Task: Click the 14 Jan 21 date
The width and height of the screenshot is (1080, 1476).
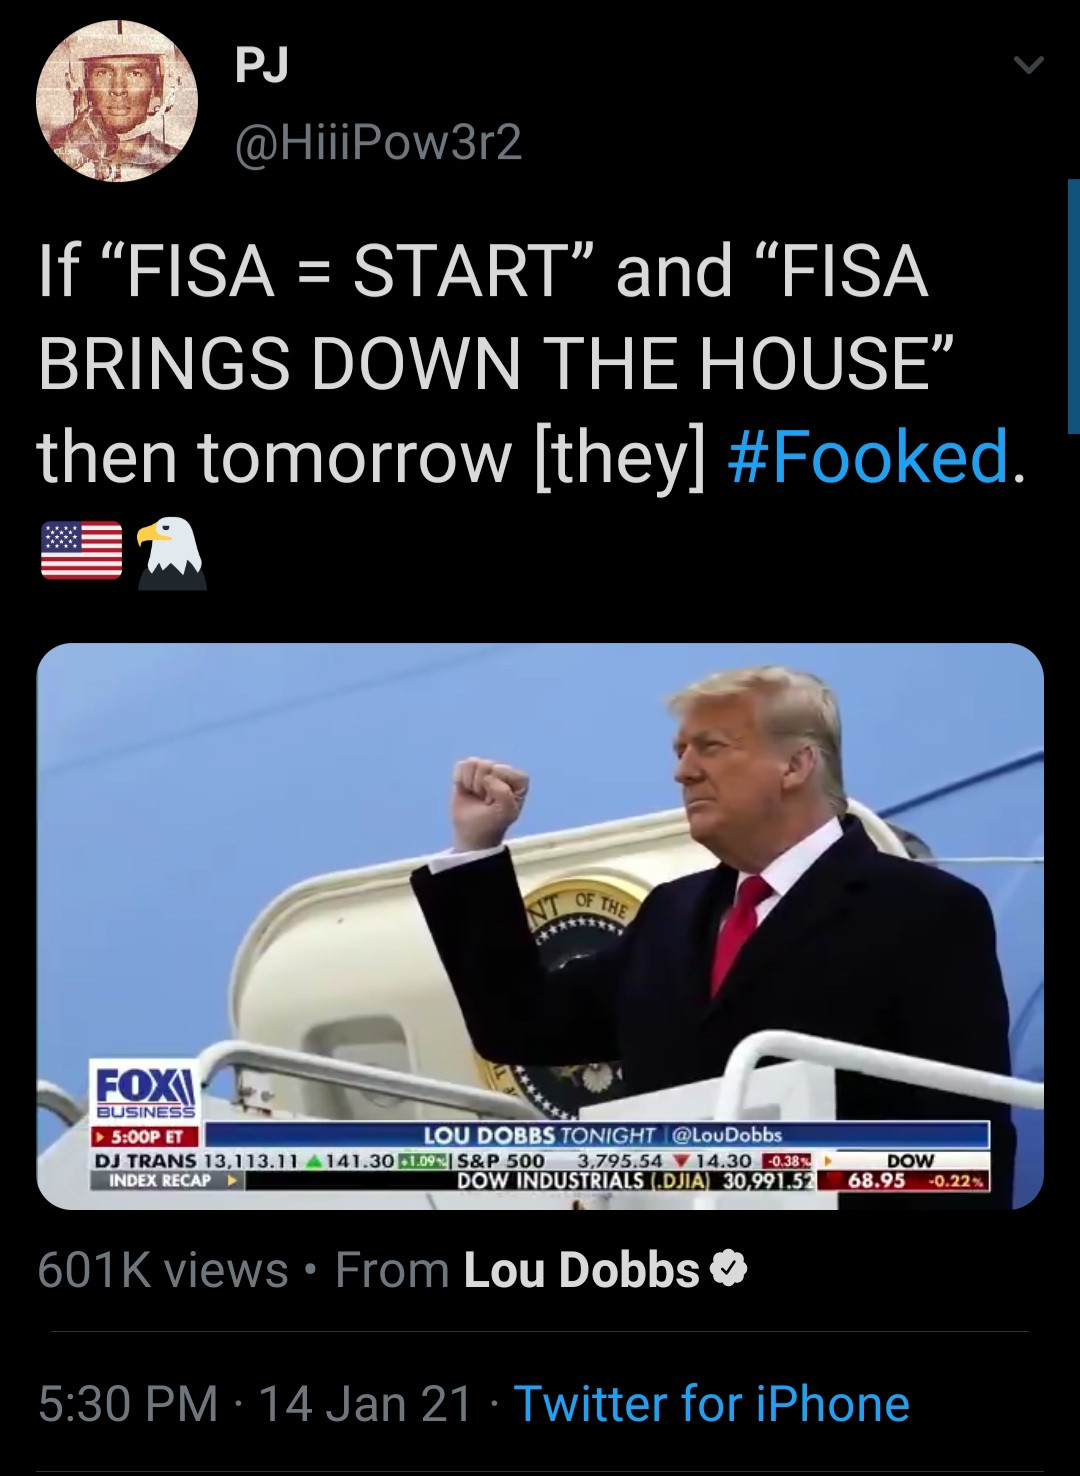Action: pyautogui.click(x=365, y=1403)
